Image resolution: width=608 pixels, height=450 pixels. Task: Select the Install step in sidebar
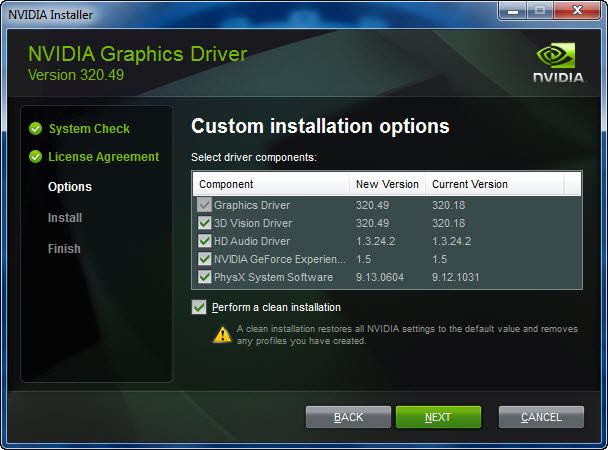coord(65,218)
